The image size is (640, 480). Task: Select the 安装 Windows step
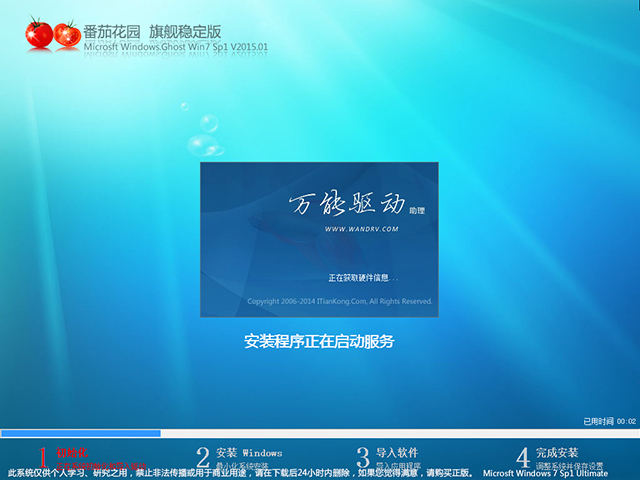tap(249, 453)
